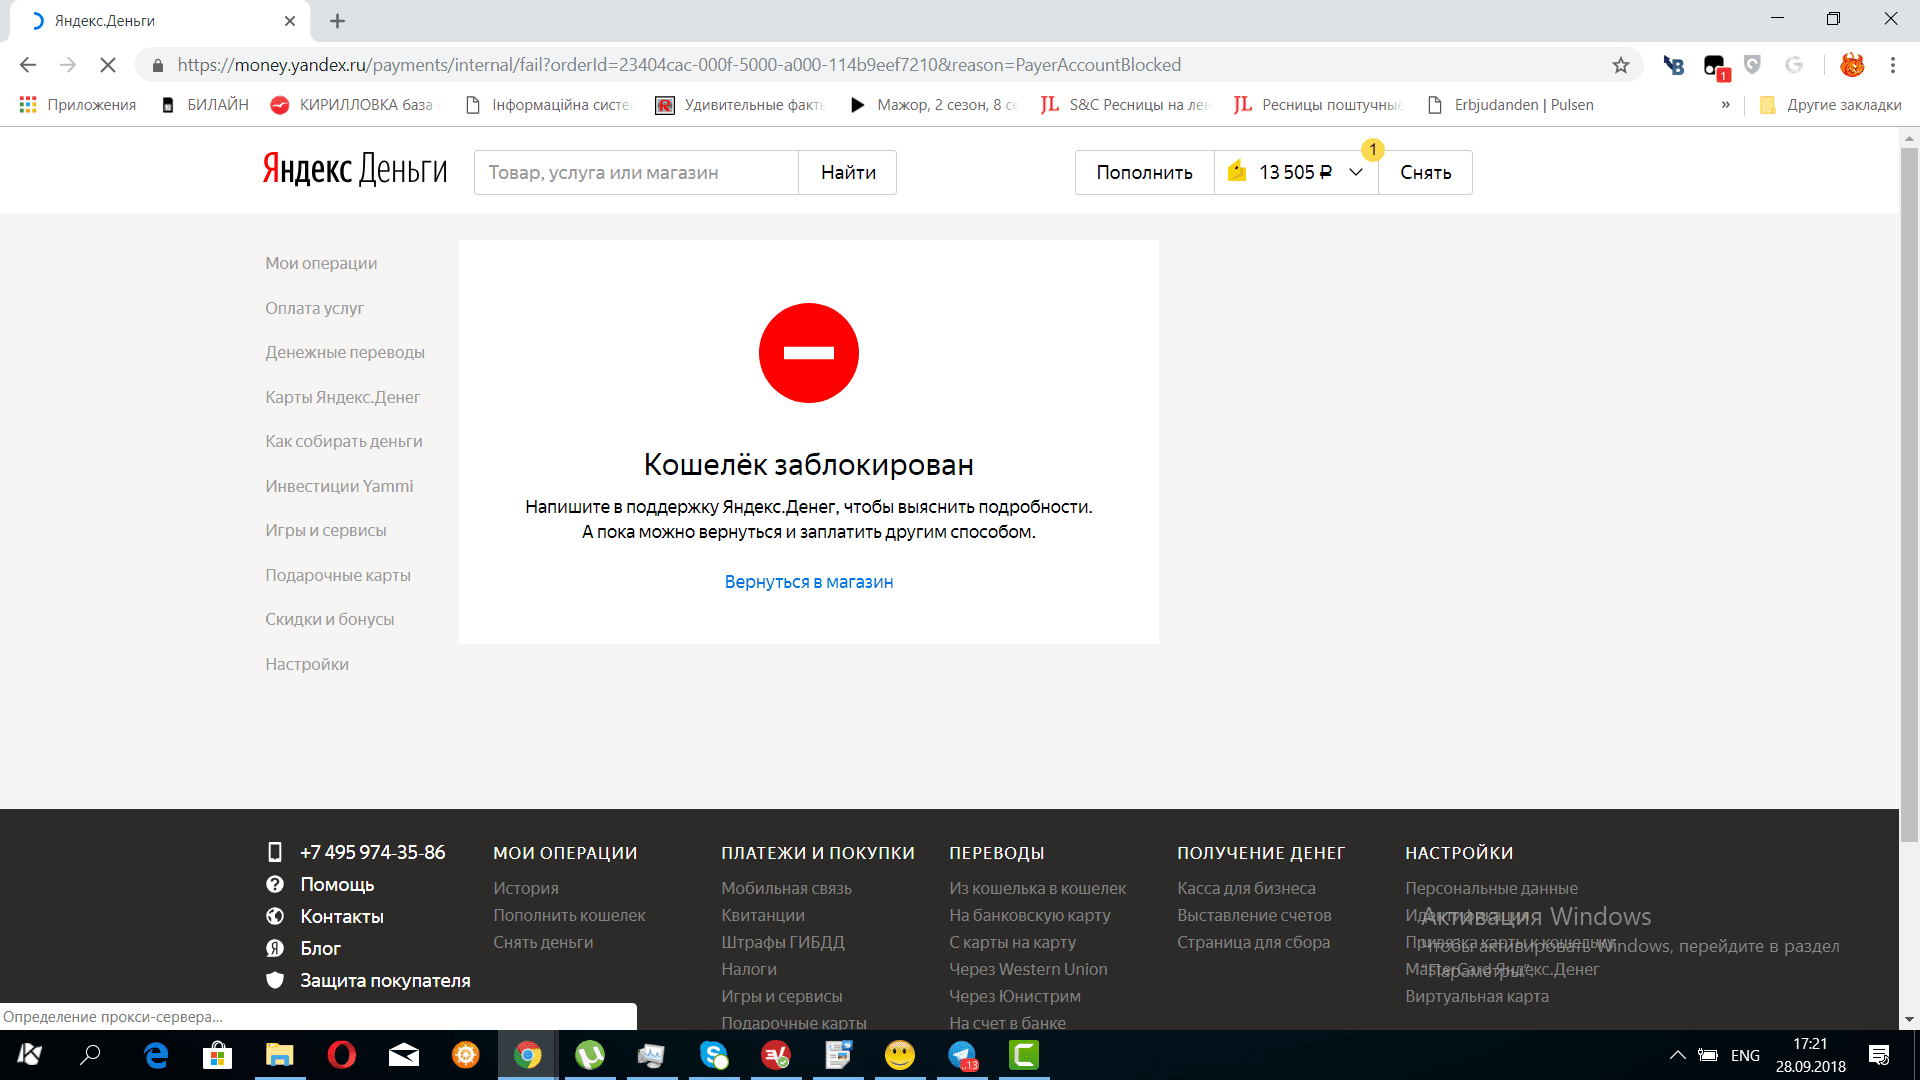Click the Яндекс Деньги logo
The height and width of the screenshot is (1080, 1920).
(x=355, y=170)
